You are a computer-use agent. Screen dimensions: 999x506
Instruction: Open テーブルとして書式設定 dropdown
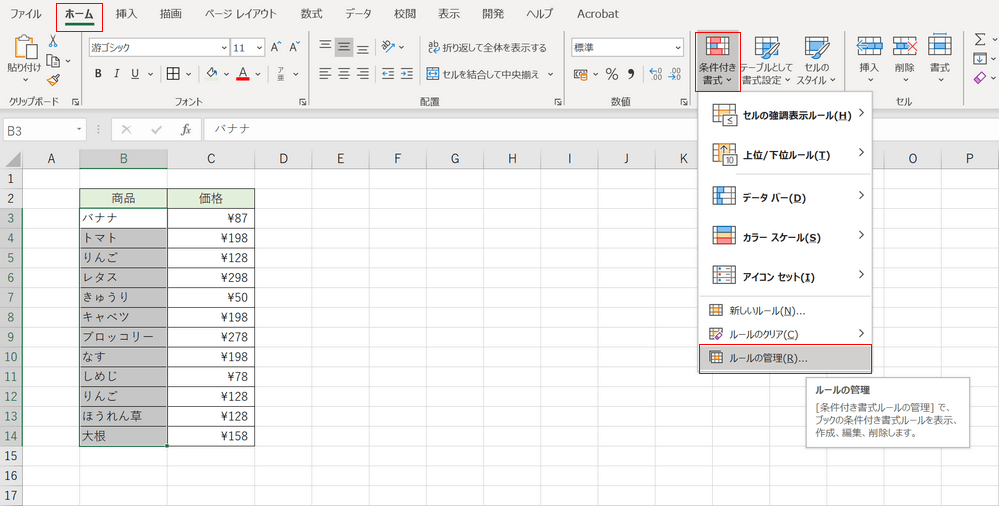coord(766,62)
